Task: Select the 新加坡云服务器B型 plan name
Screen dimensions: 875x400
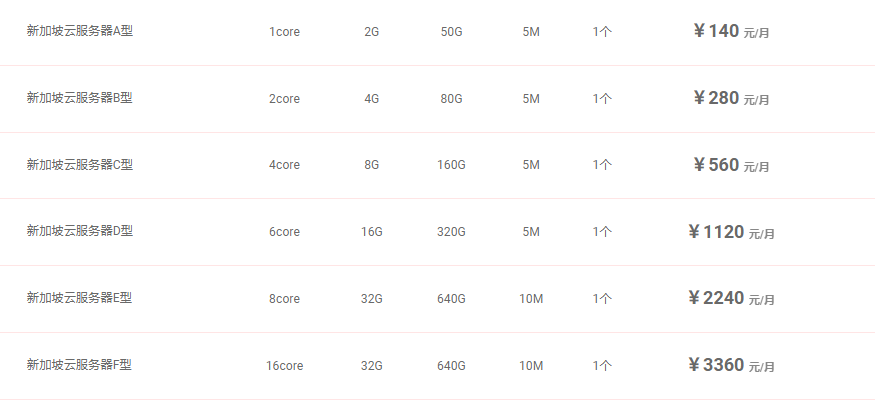Action: point(80,98)
